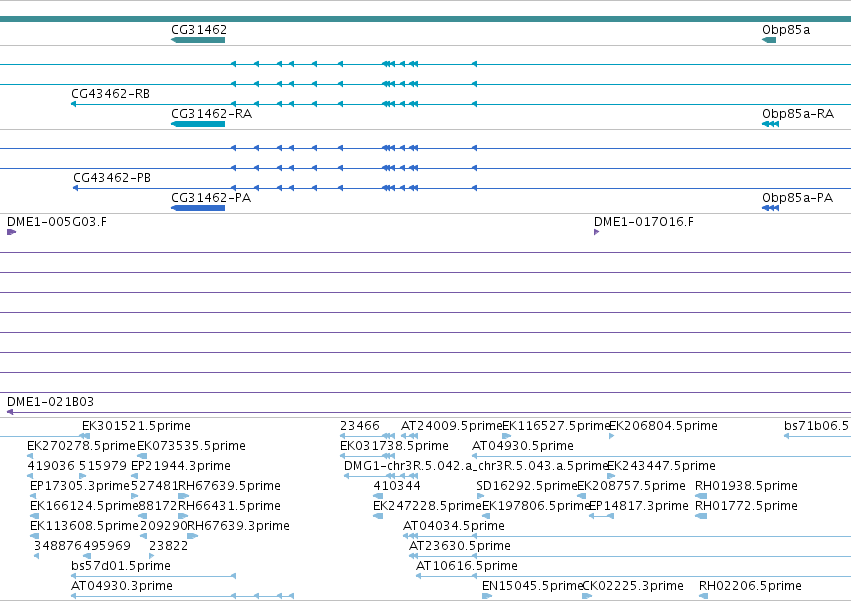Screen dimensions: 851x601
Task: Click the EK116527.5prime EST label
Action: pos(557,426)
